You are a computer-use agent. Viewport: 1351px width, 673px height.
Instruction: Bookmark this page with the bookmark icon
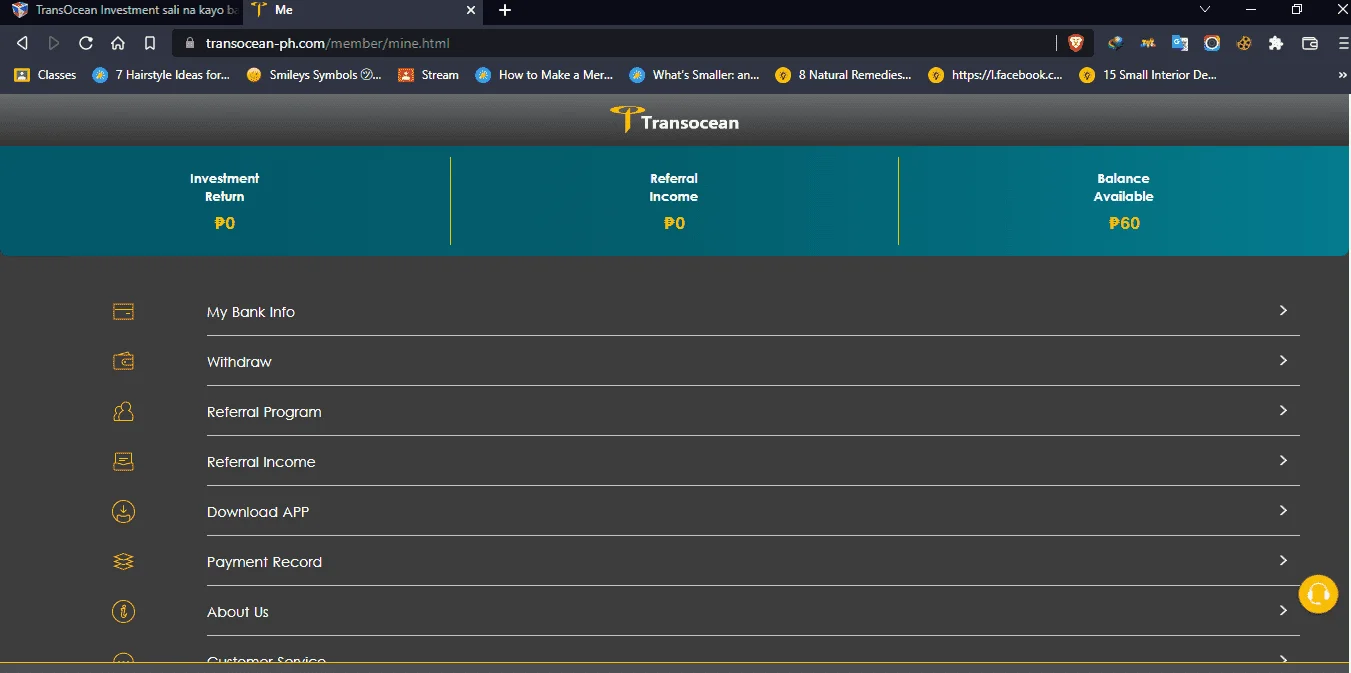pyautogui.click(x=149, y=43)
